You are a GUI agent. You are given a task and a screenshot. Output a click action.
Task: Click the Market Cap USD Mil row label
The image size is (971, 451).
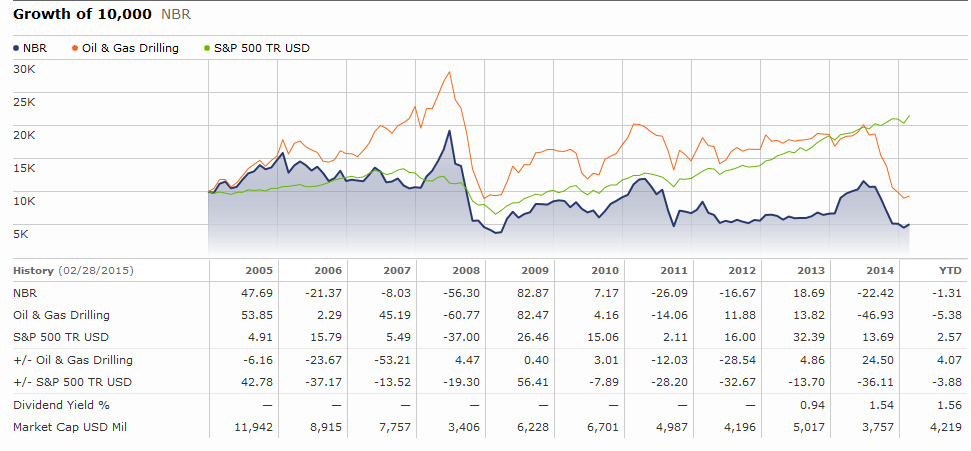[x=71, y=427]
